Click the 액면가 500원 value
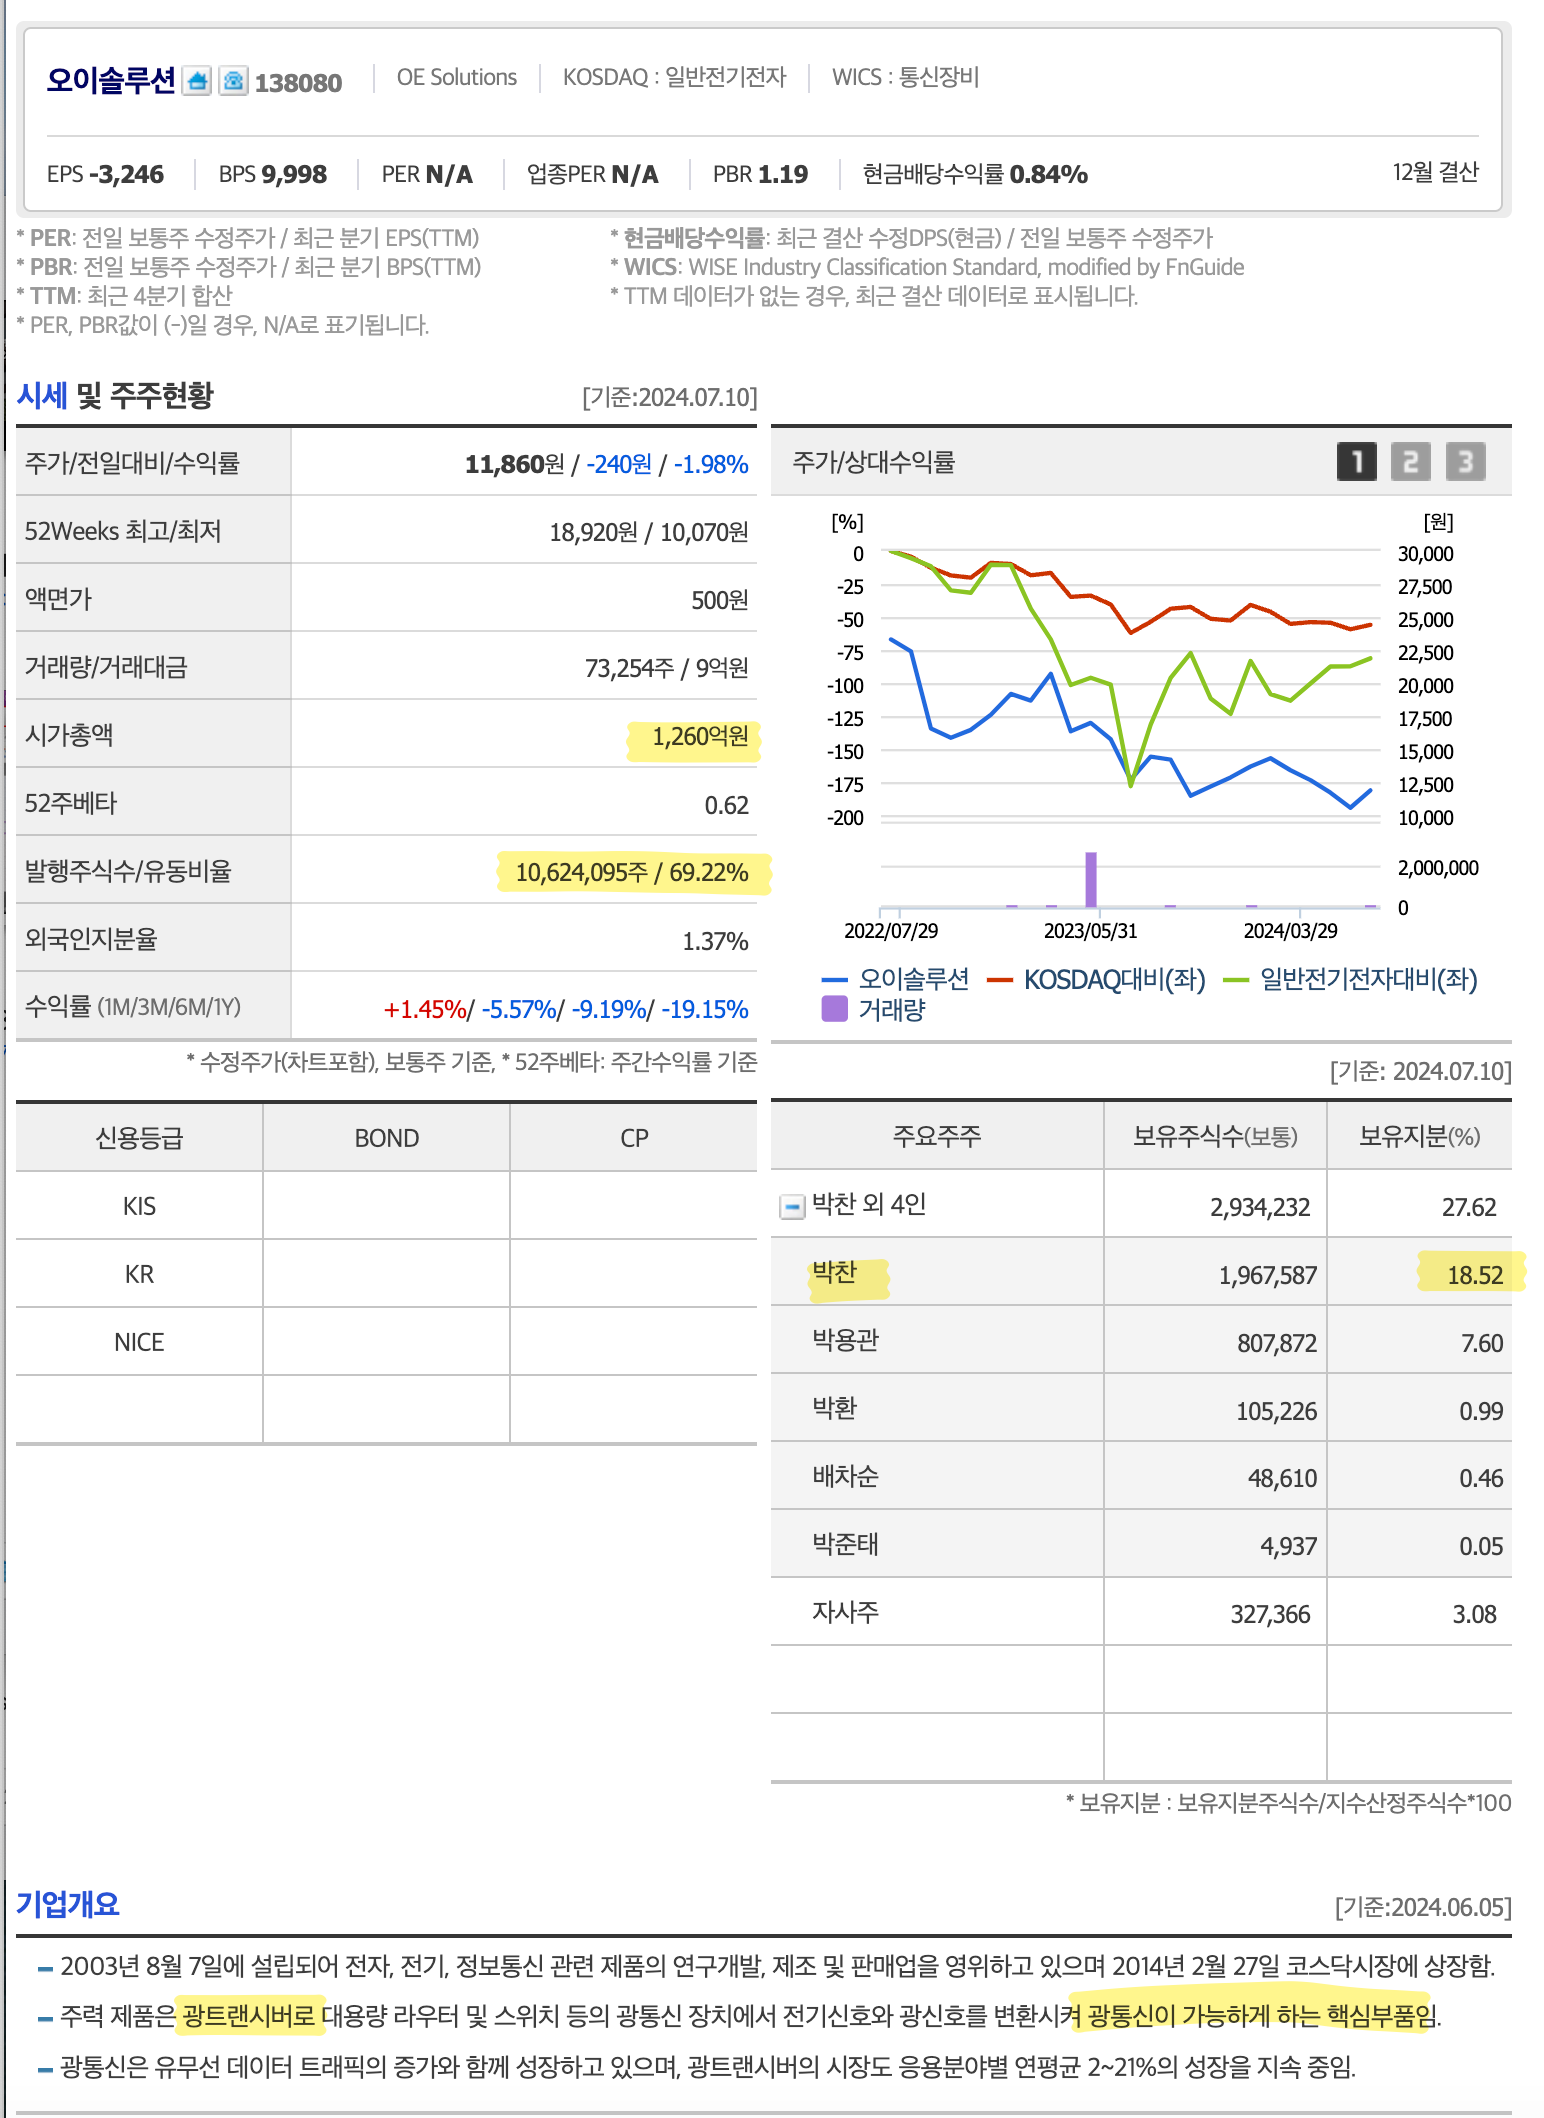1544x2118 pixels. pos(720,600)
